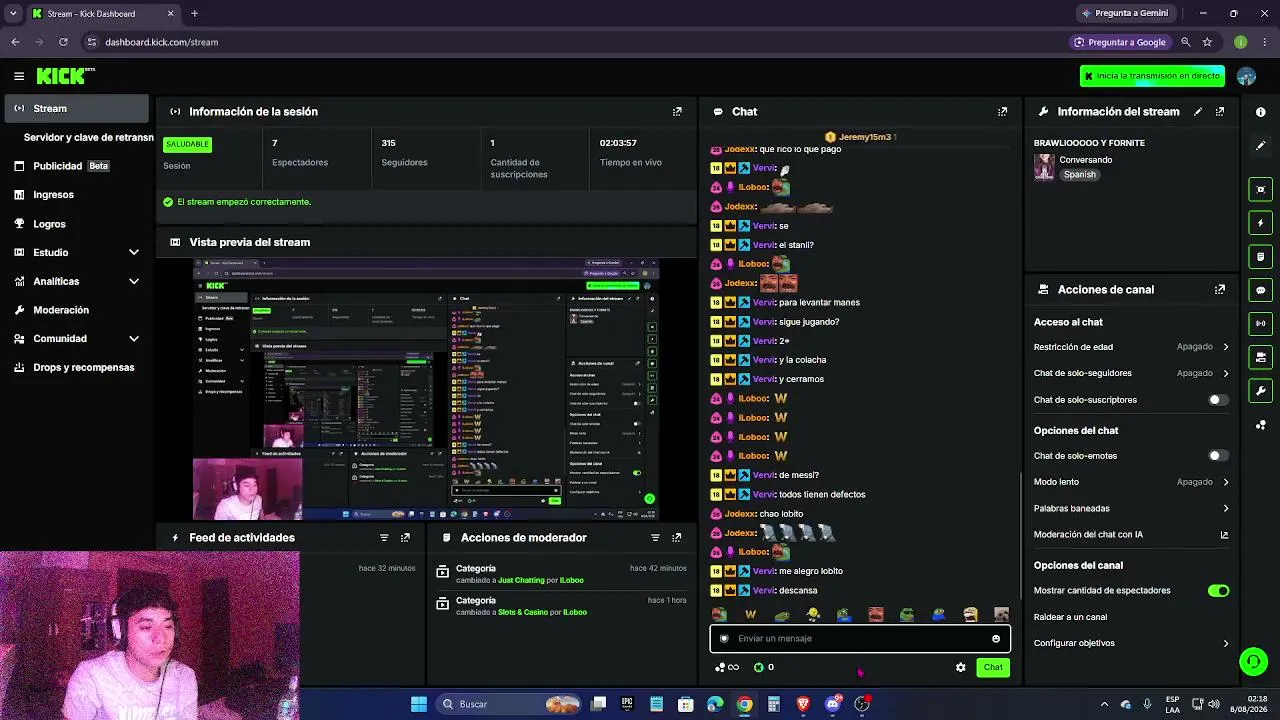Pop out the Acciones de moderador panel
This screenshot has width=1280, height=720.
tap(677, 538)
